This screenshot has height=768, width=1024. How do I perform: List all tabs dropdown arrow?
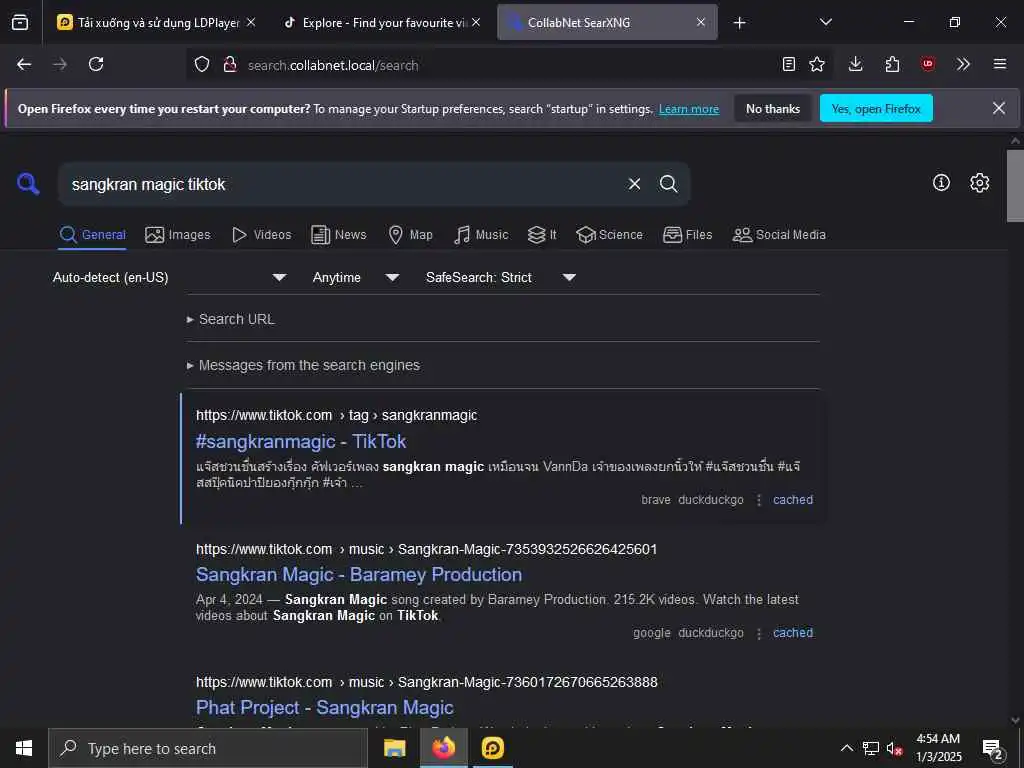[826, 22]
